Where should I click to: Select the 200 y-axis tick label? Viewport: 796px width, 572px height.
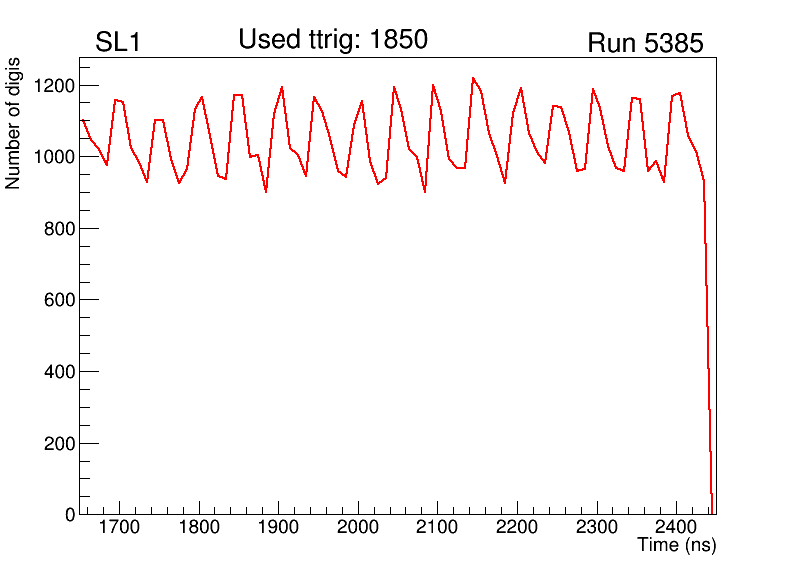coord(62,443)
